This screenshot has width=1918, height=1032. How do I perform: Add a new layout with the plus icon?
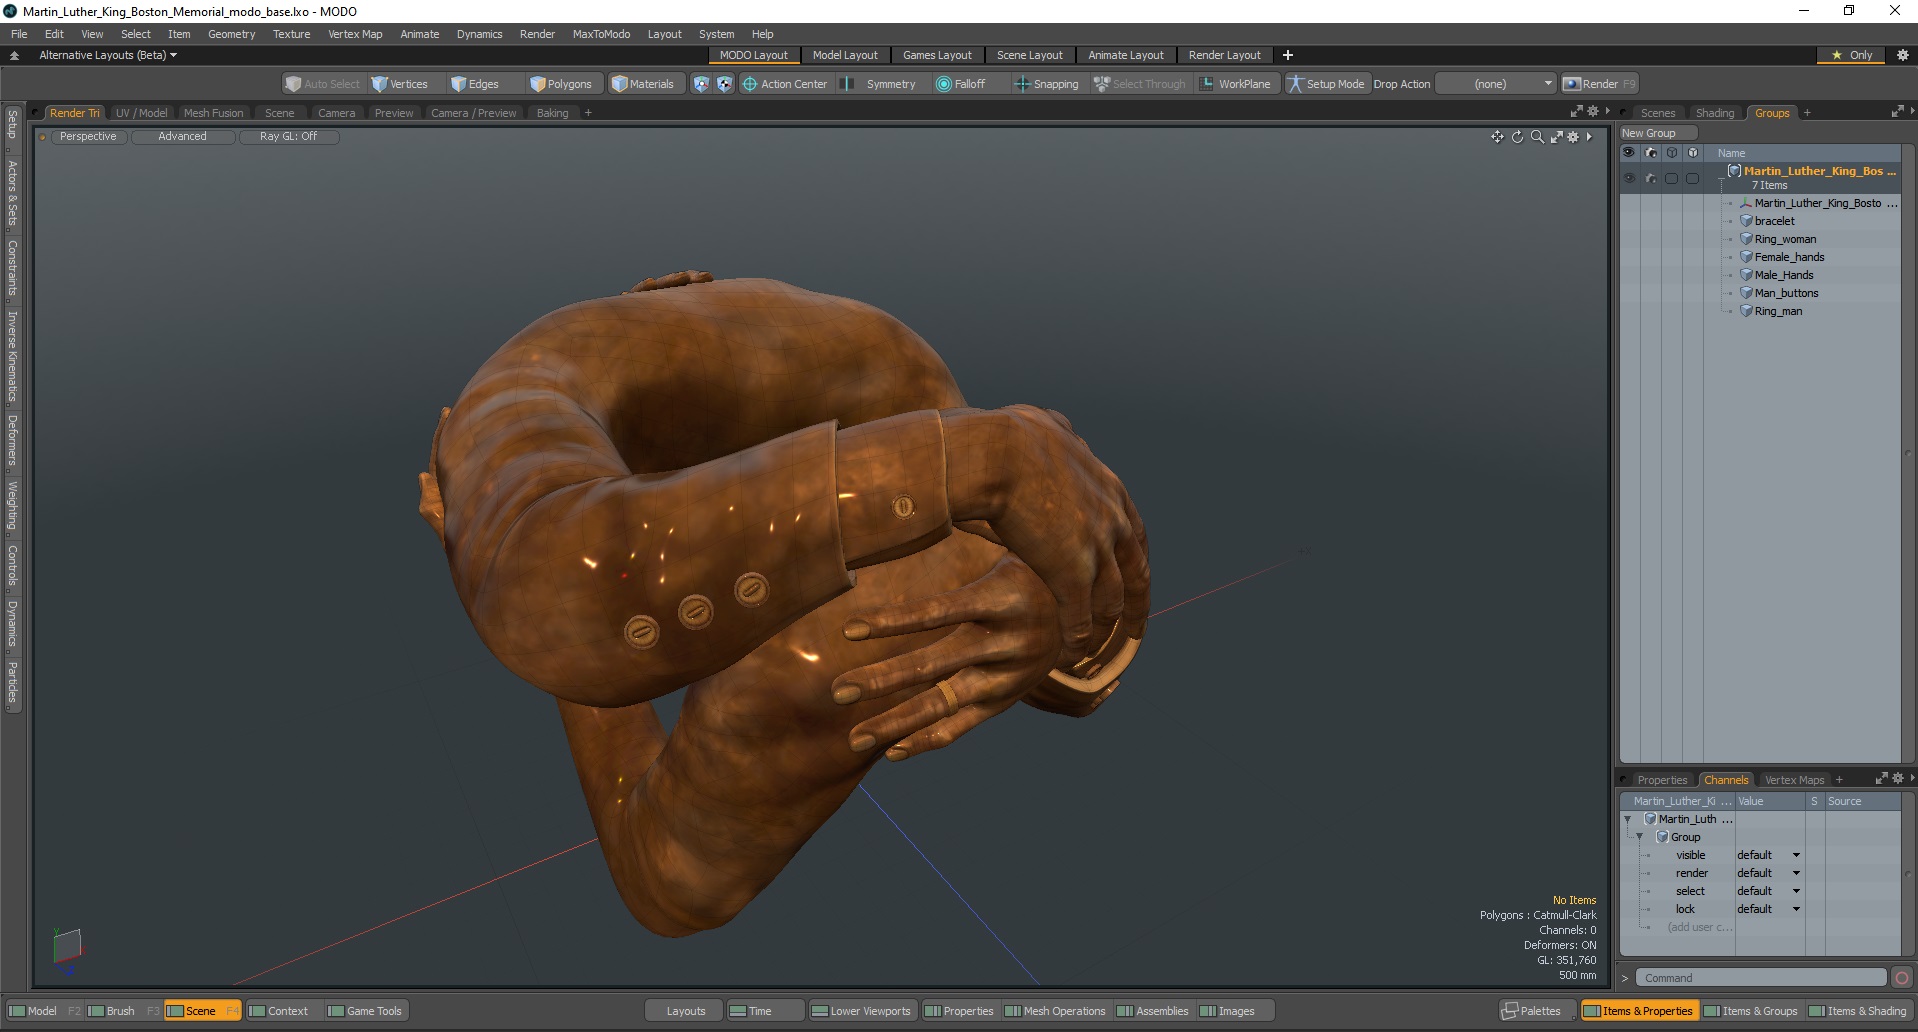1288,55
